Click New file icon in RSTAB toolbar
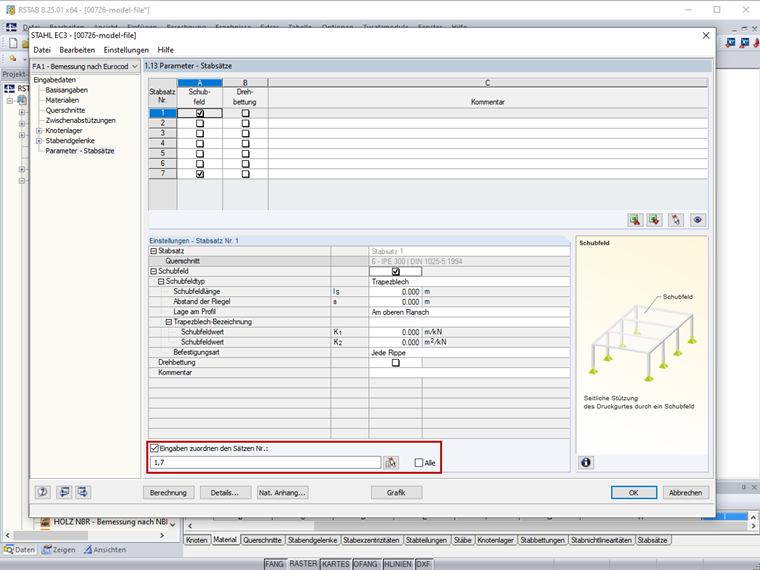 [13, 43]
